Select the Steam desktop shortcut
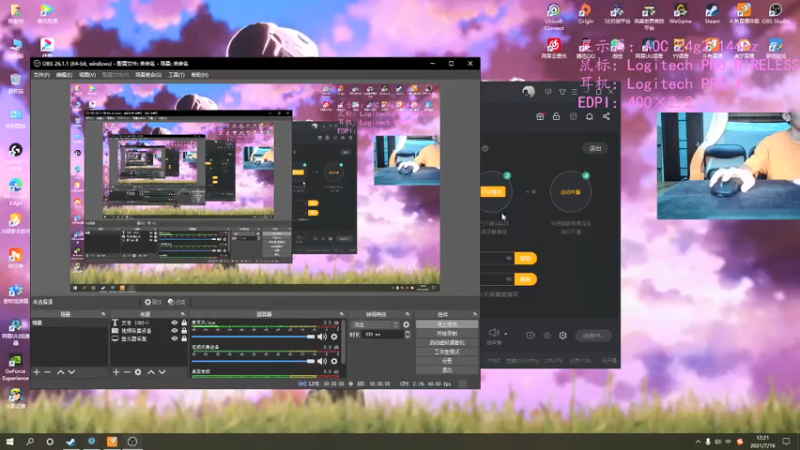The width and height of the screenshot is (800, 450). [712, 13]
